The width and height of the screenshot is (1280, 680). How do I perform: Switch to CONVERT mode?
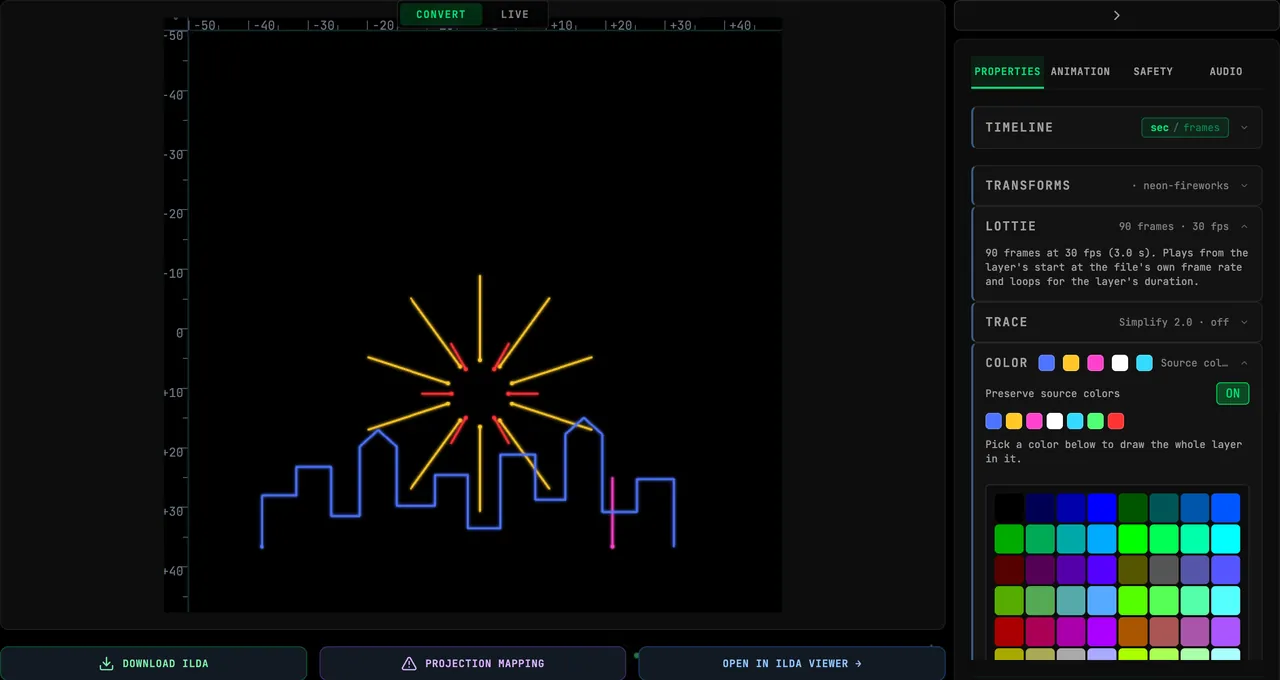(441, 14)
